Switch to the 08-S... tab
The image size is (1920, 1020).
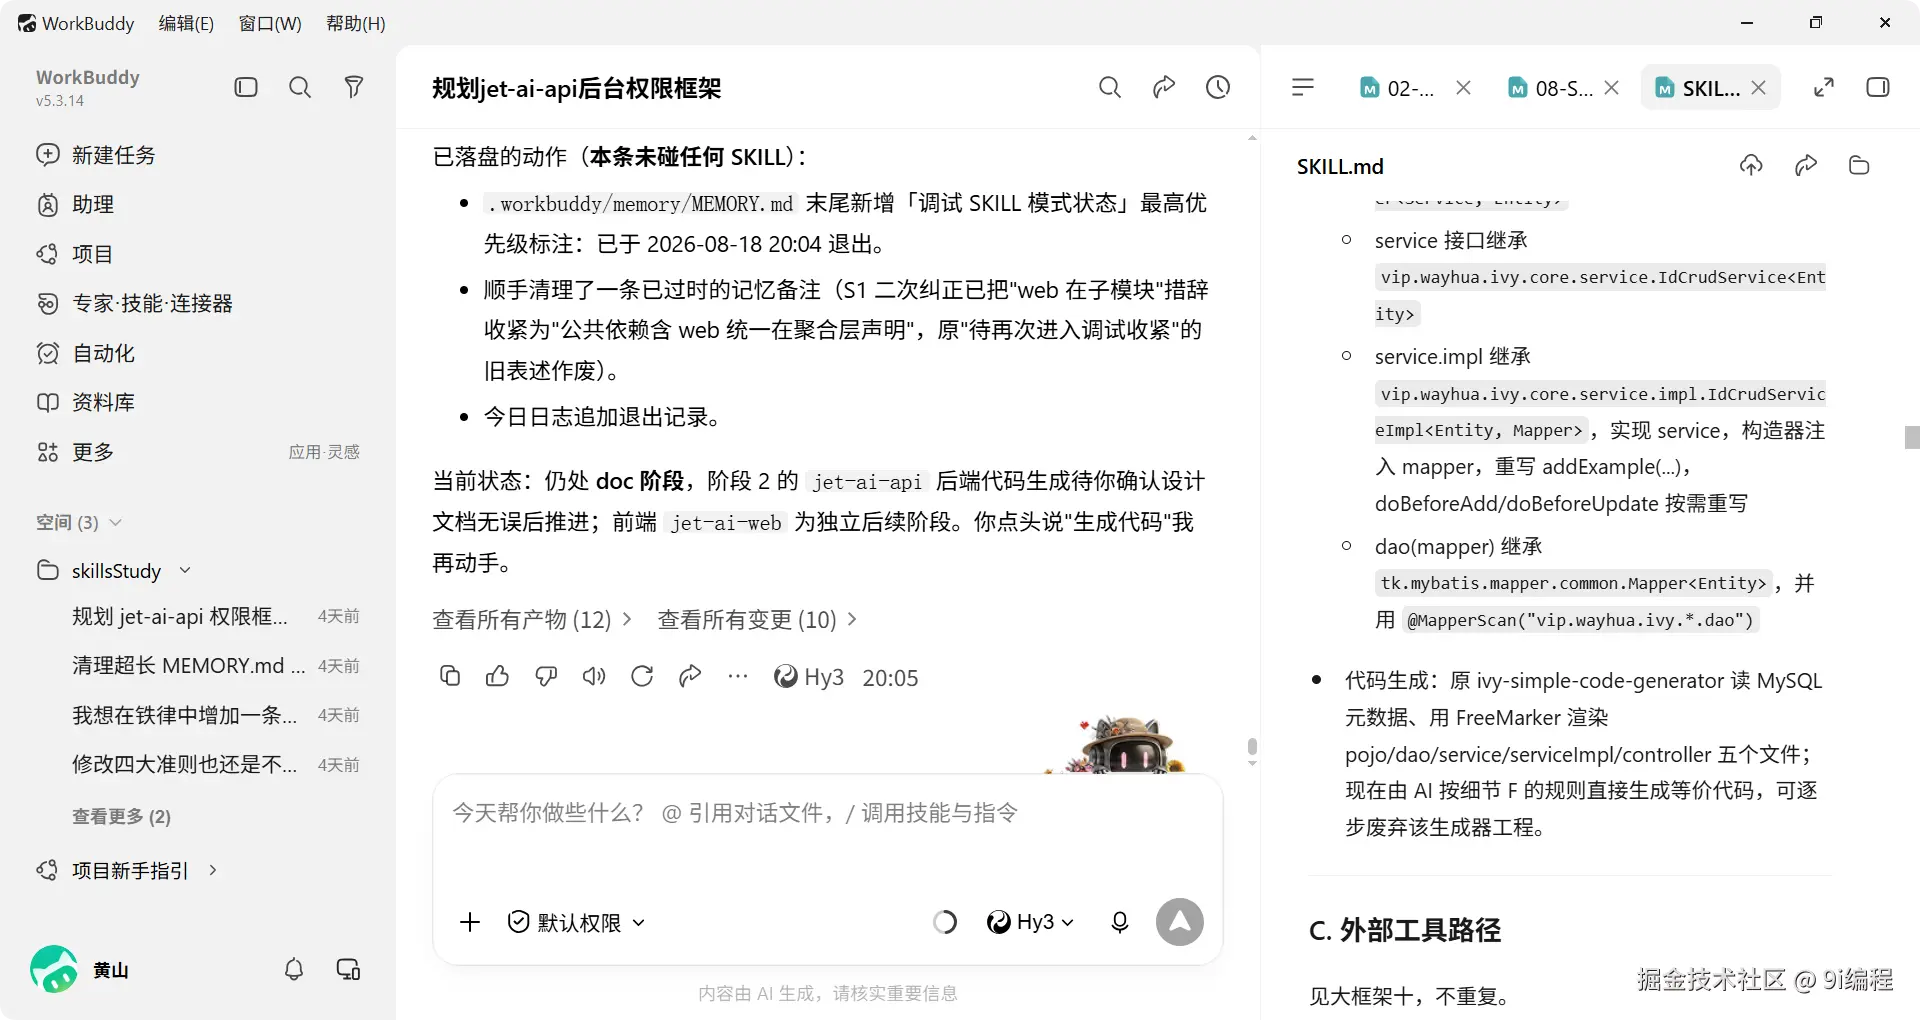point(1551,88)
